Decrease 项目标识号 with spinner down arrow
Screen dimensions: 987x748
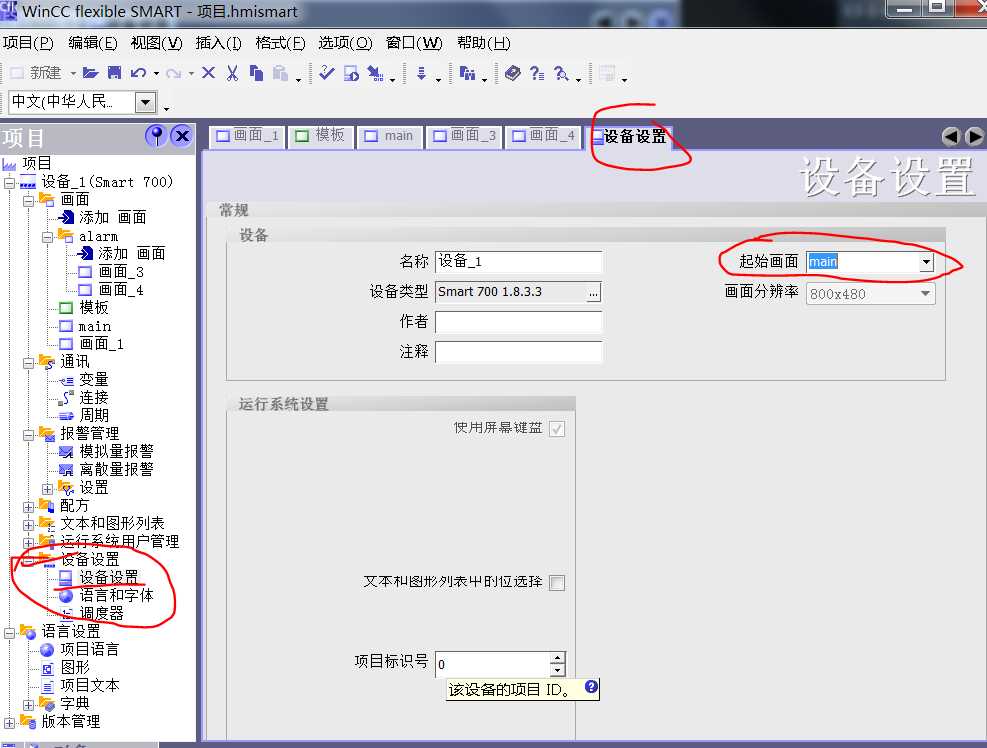point(558,671)
